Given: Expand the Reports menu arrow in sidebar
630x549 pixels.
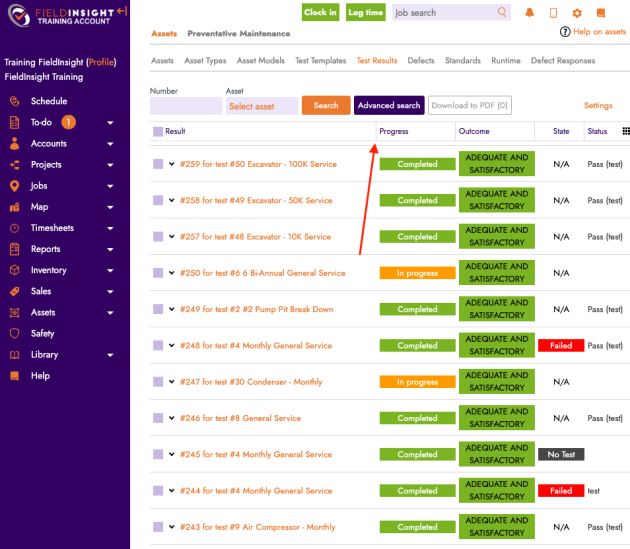Looking at the screenshot, I should (x=110, y=249).
